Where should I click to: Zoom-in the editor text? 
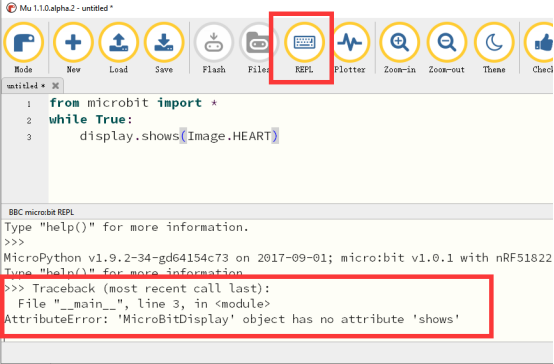(400, 48)
